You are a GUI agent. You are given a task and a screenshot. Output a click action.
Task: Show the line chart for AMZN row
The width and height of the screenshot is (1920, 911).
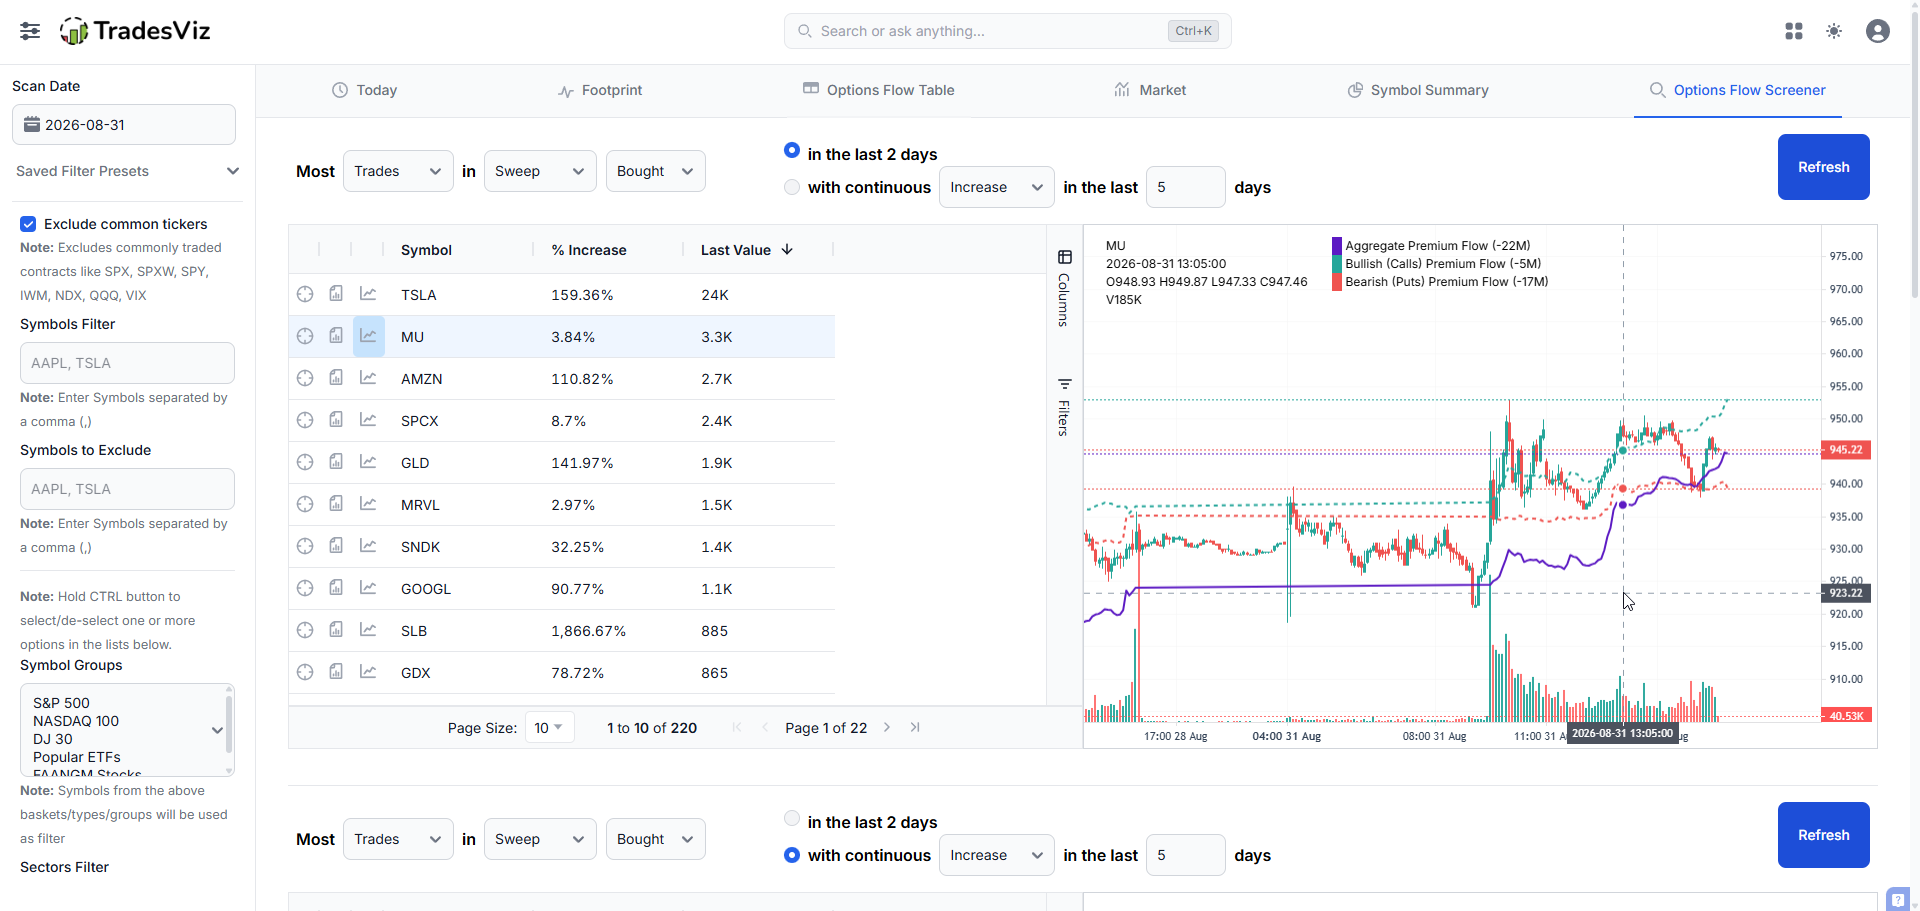pyautogui.click(x=369, y=378)
